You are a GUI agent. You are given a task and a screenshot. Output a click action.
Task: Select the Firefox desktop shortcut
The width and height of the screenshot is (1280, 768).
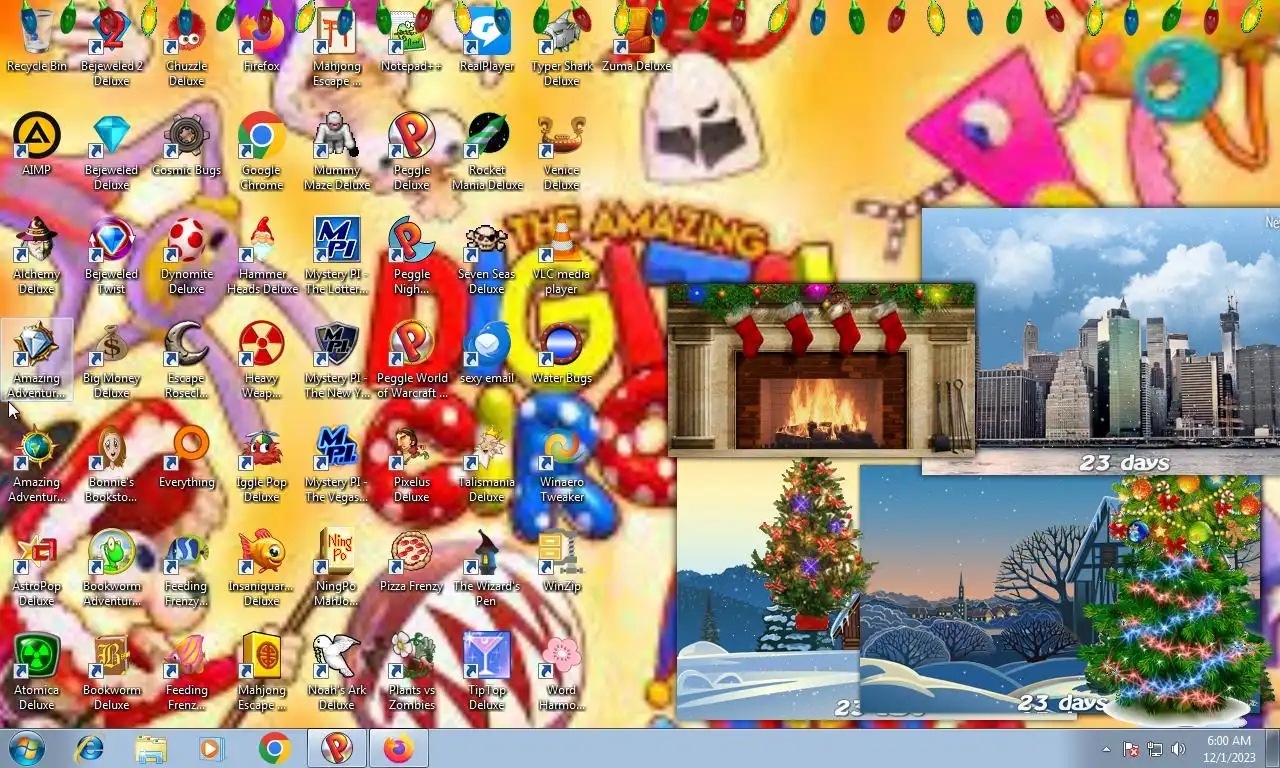click(262, 40)
